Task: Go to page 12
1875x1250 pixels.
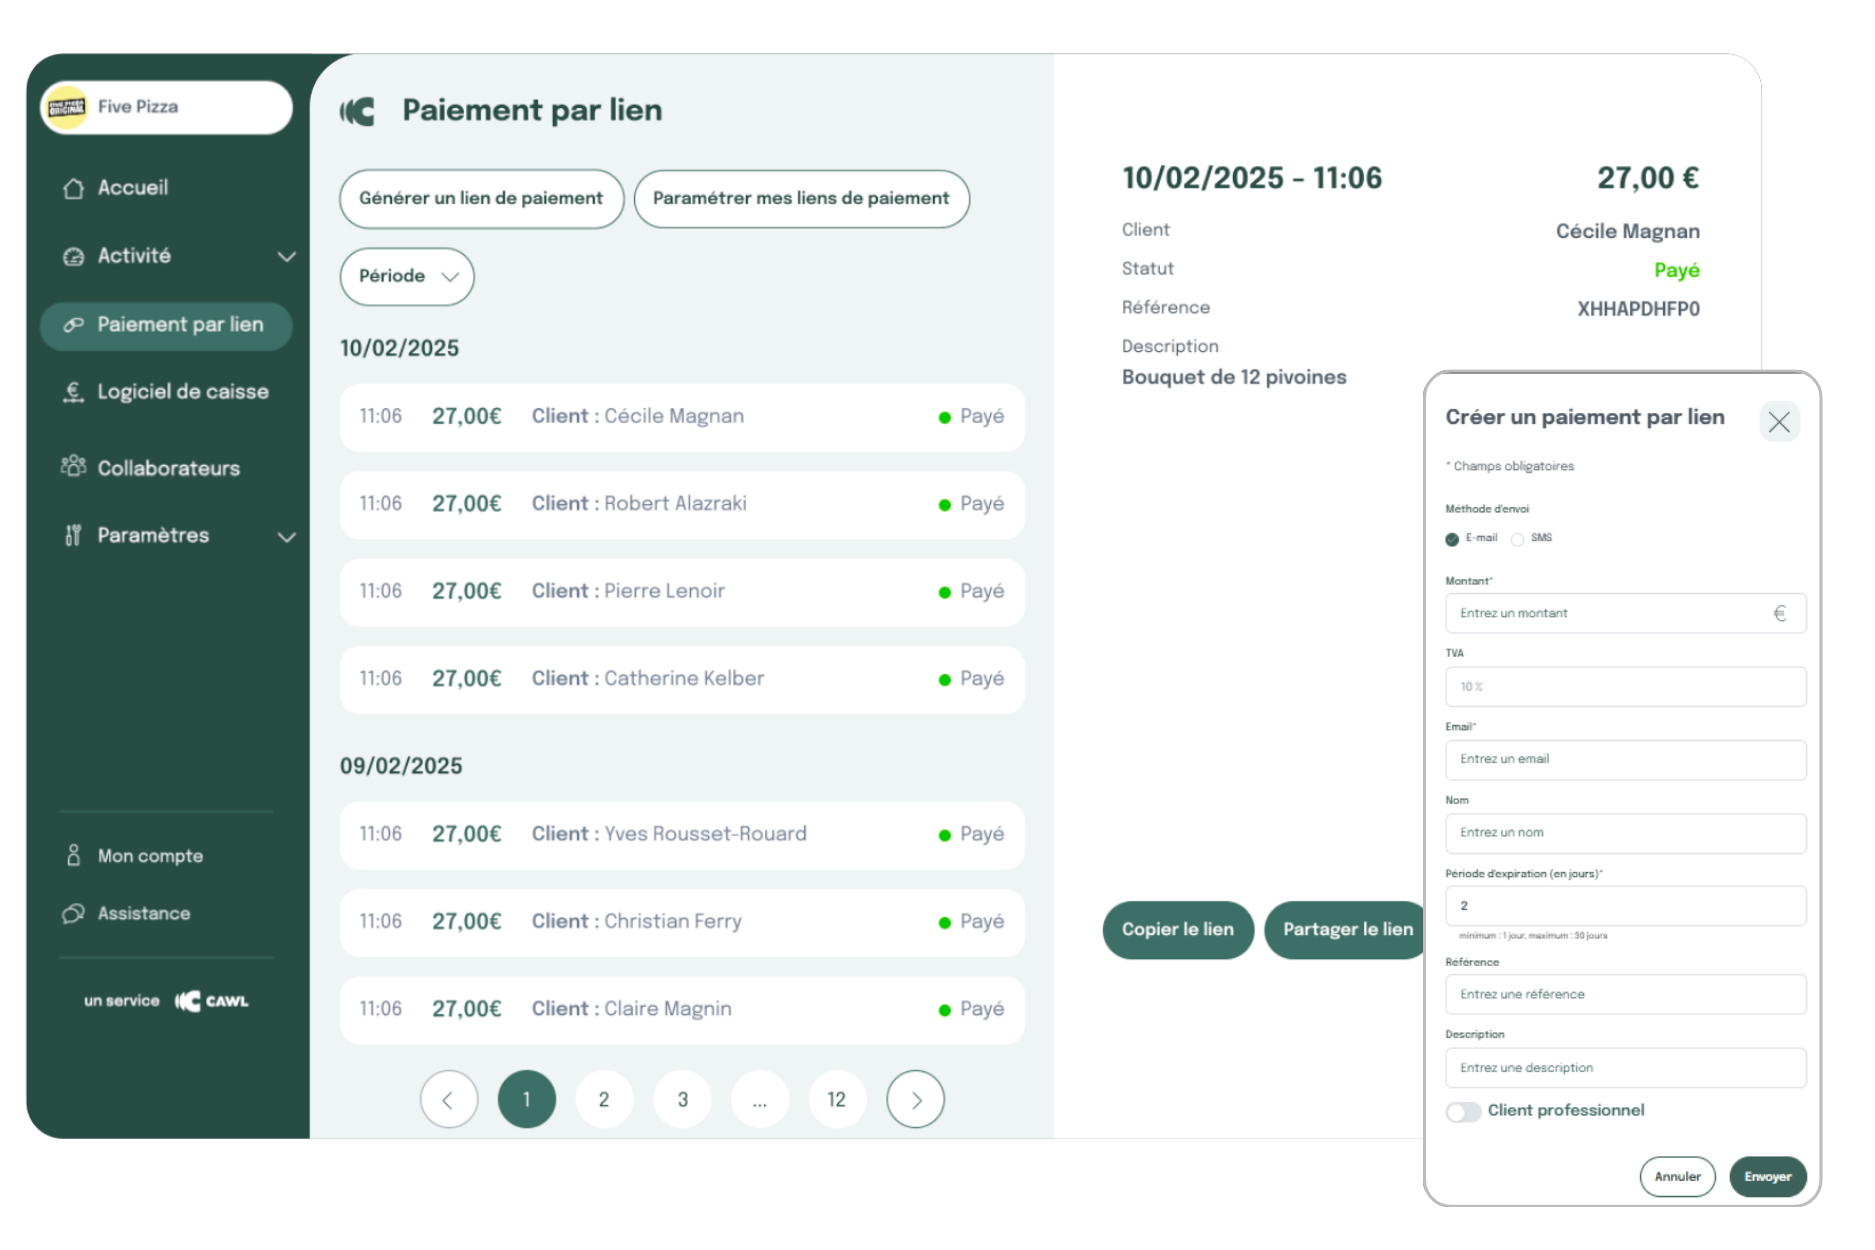Action: [x=837, y=1100]
